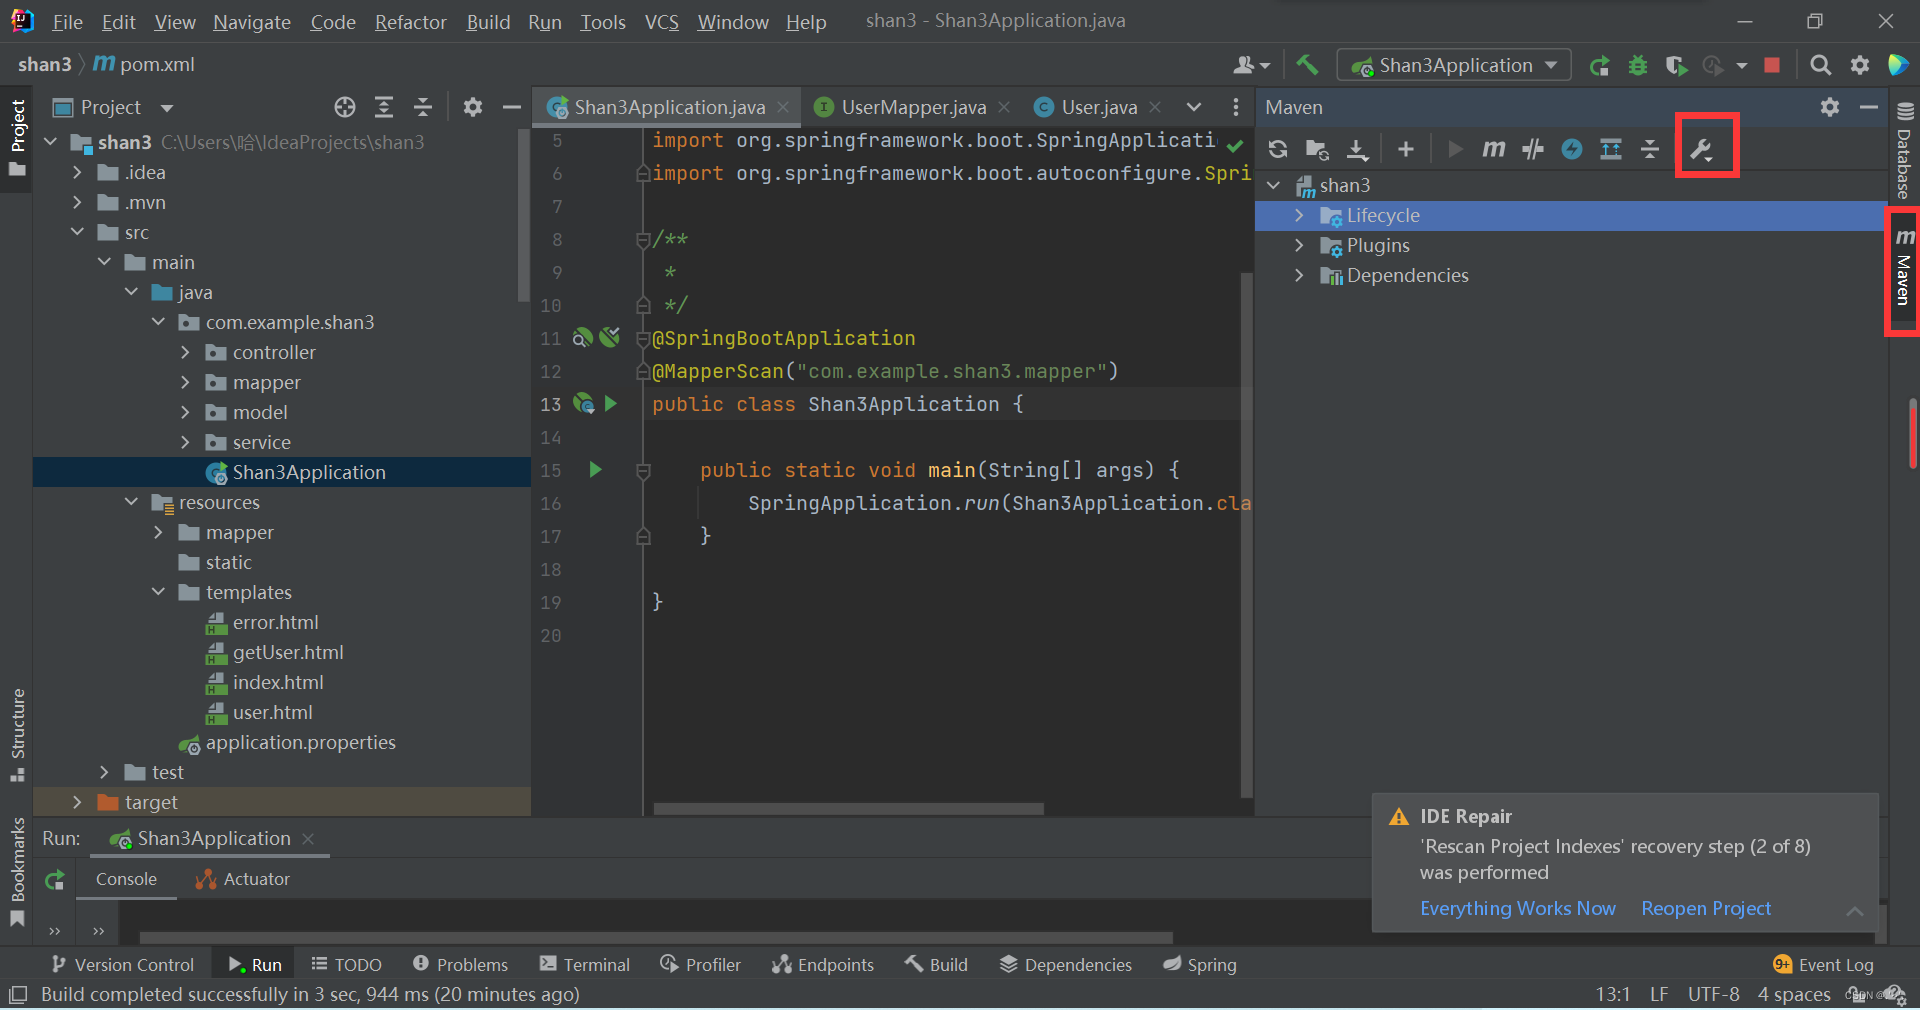This screenshot has height=1010, width=1920.
Task: Open Version Control tool window
Action: [x=122, y=965]
